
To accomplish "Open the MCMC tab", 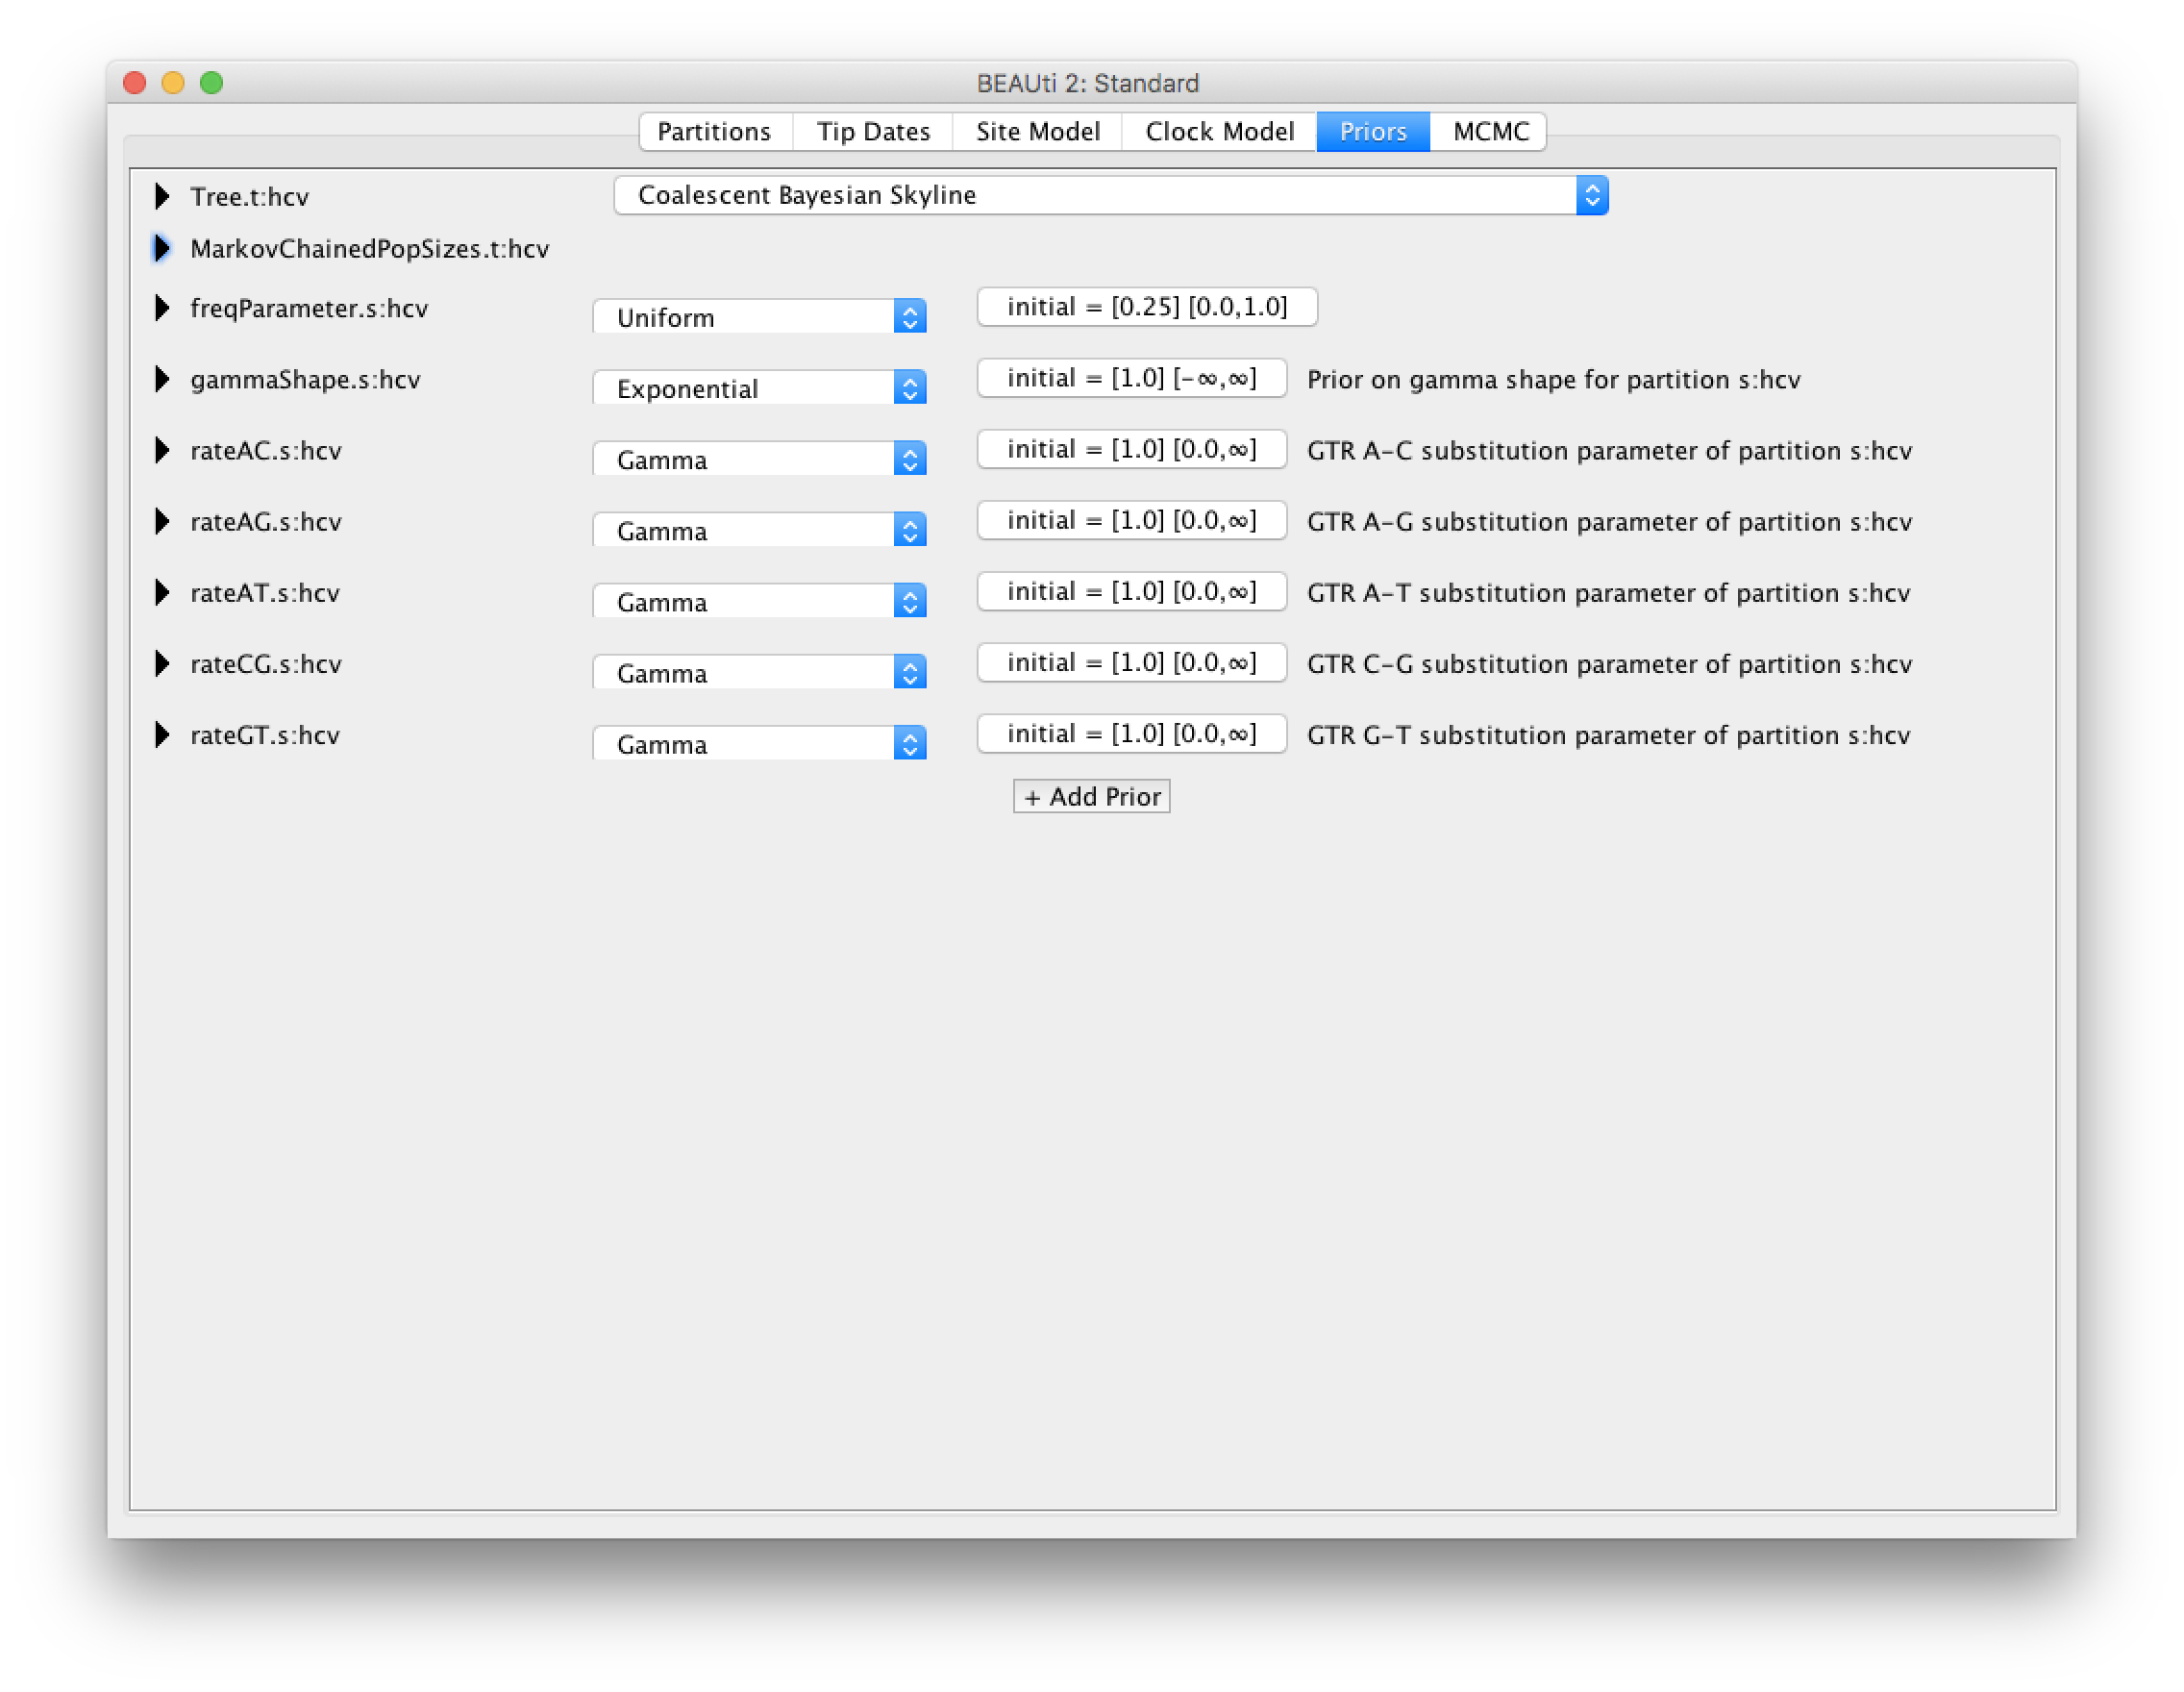I will click(x=1490, y=131).
